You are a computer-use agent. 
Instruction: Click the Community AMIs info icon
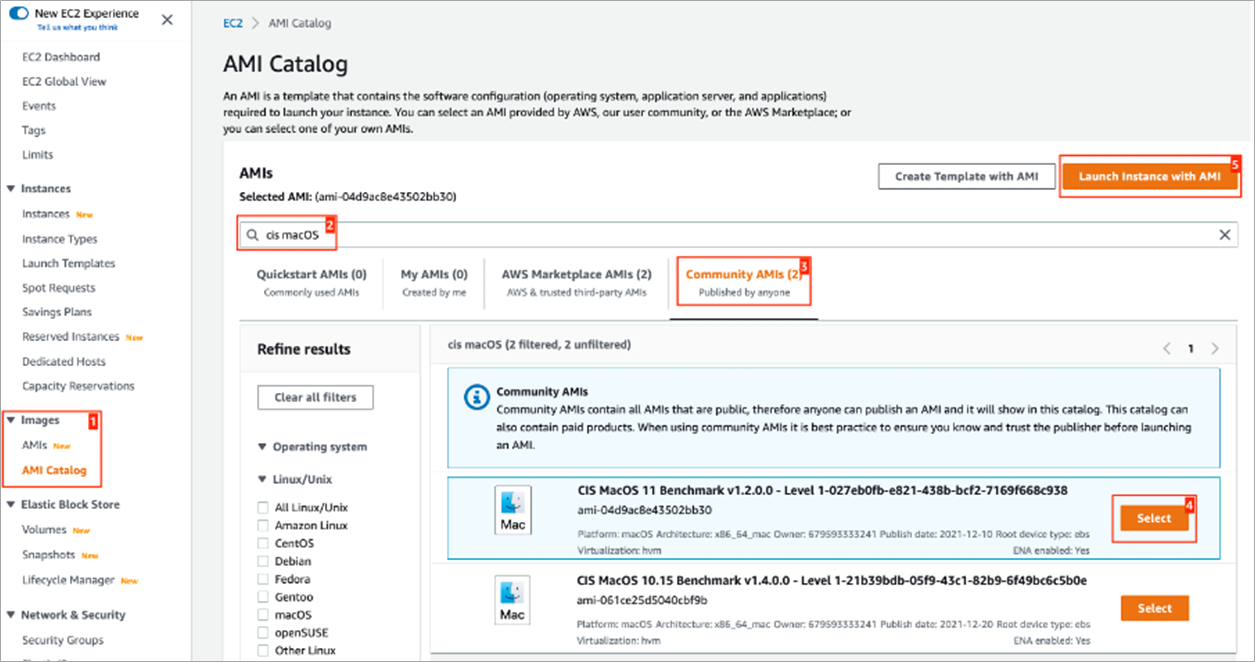(476, 397)
